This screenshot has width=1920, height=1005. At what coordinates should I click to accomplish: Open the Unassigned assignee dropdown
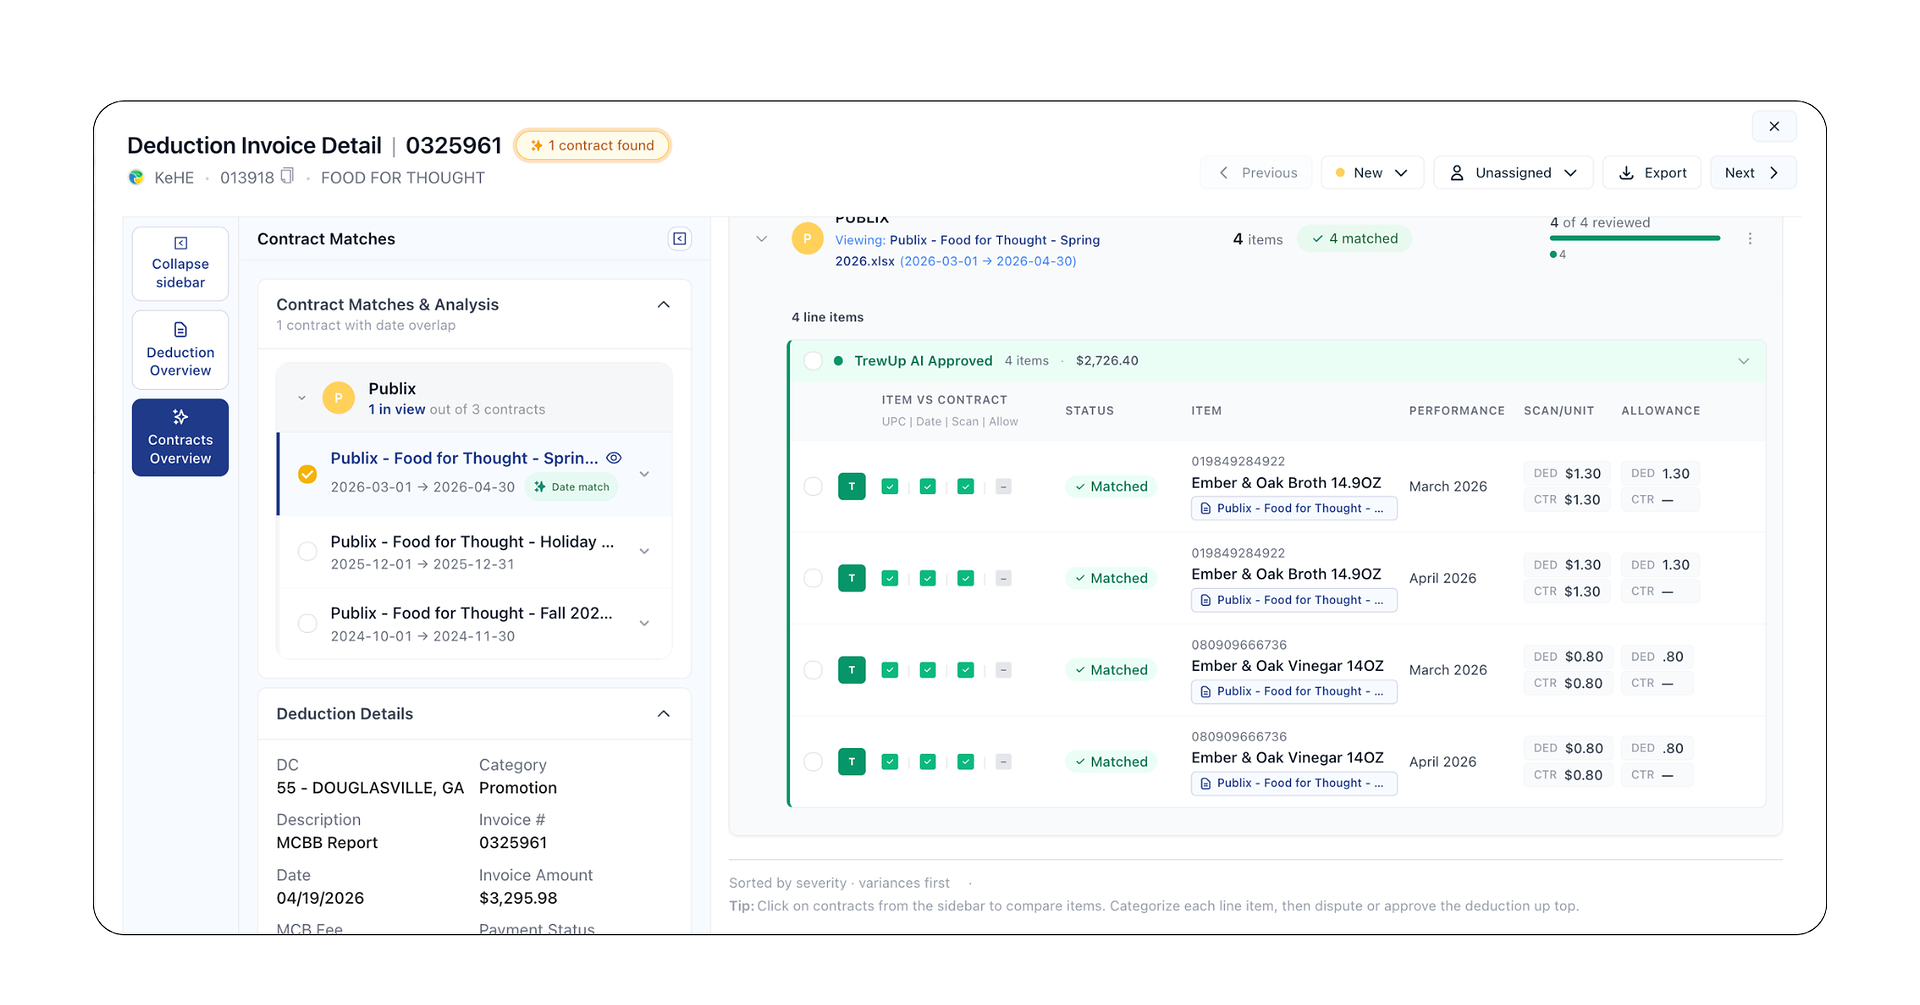point(1514,173)
